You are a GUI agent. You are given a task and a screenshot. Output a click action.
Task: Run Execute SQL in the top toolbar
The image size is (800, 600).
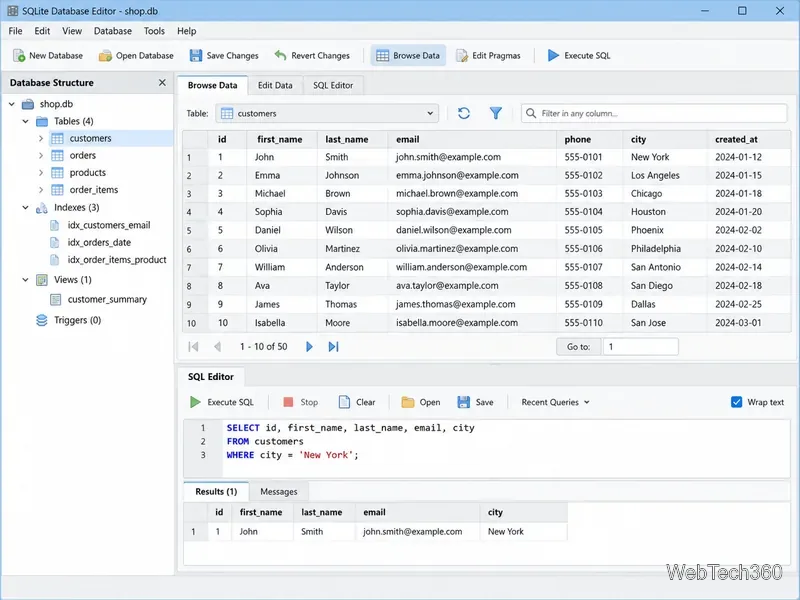(579, 56)
